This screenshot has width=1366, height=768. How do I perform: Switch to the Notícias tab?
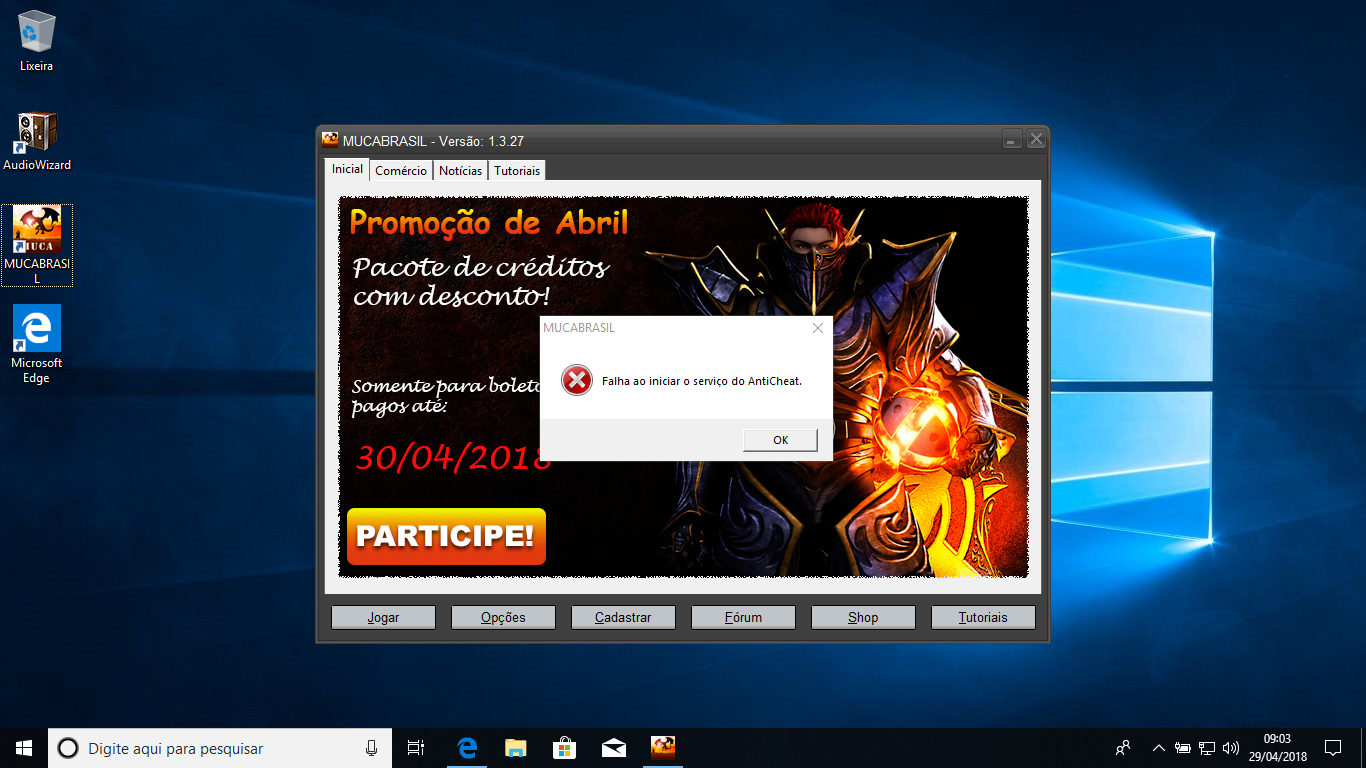(460, 171)
